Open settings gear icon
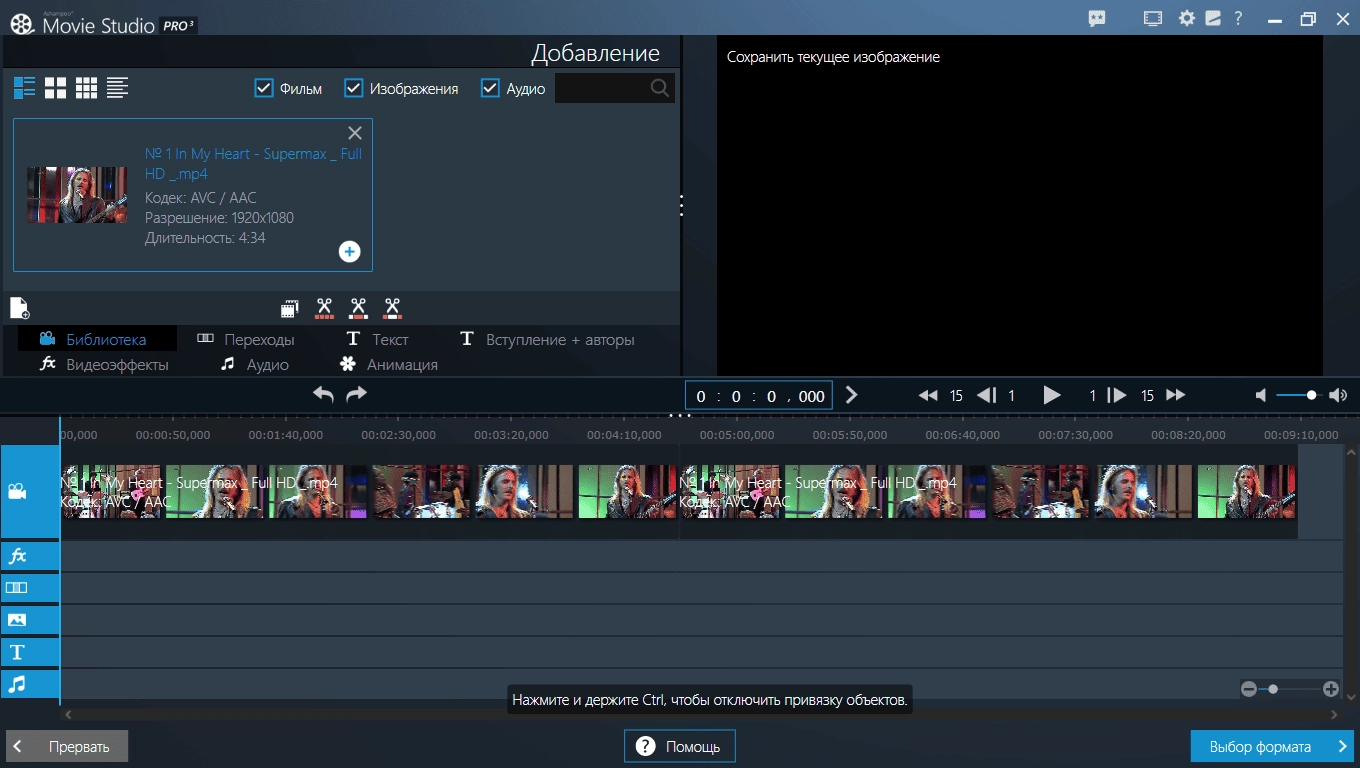Image resolution: width=1360 pixels, height=768 pixels. [x=1187, y=18]
